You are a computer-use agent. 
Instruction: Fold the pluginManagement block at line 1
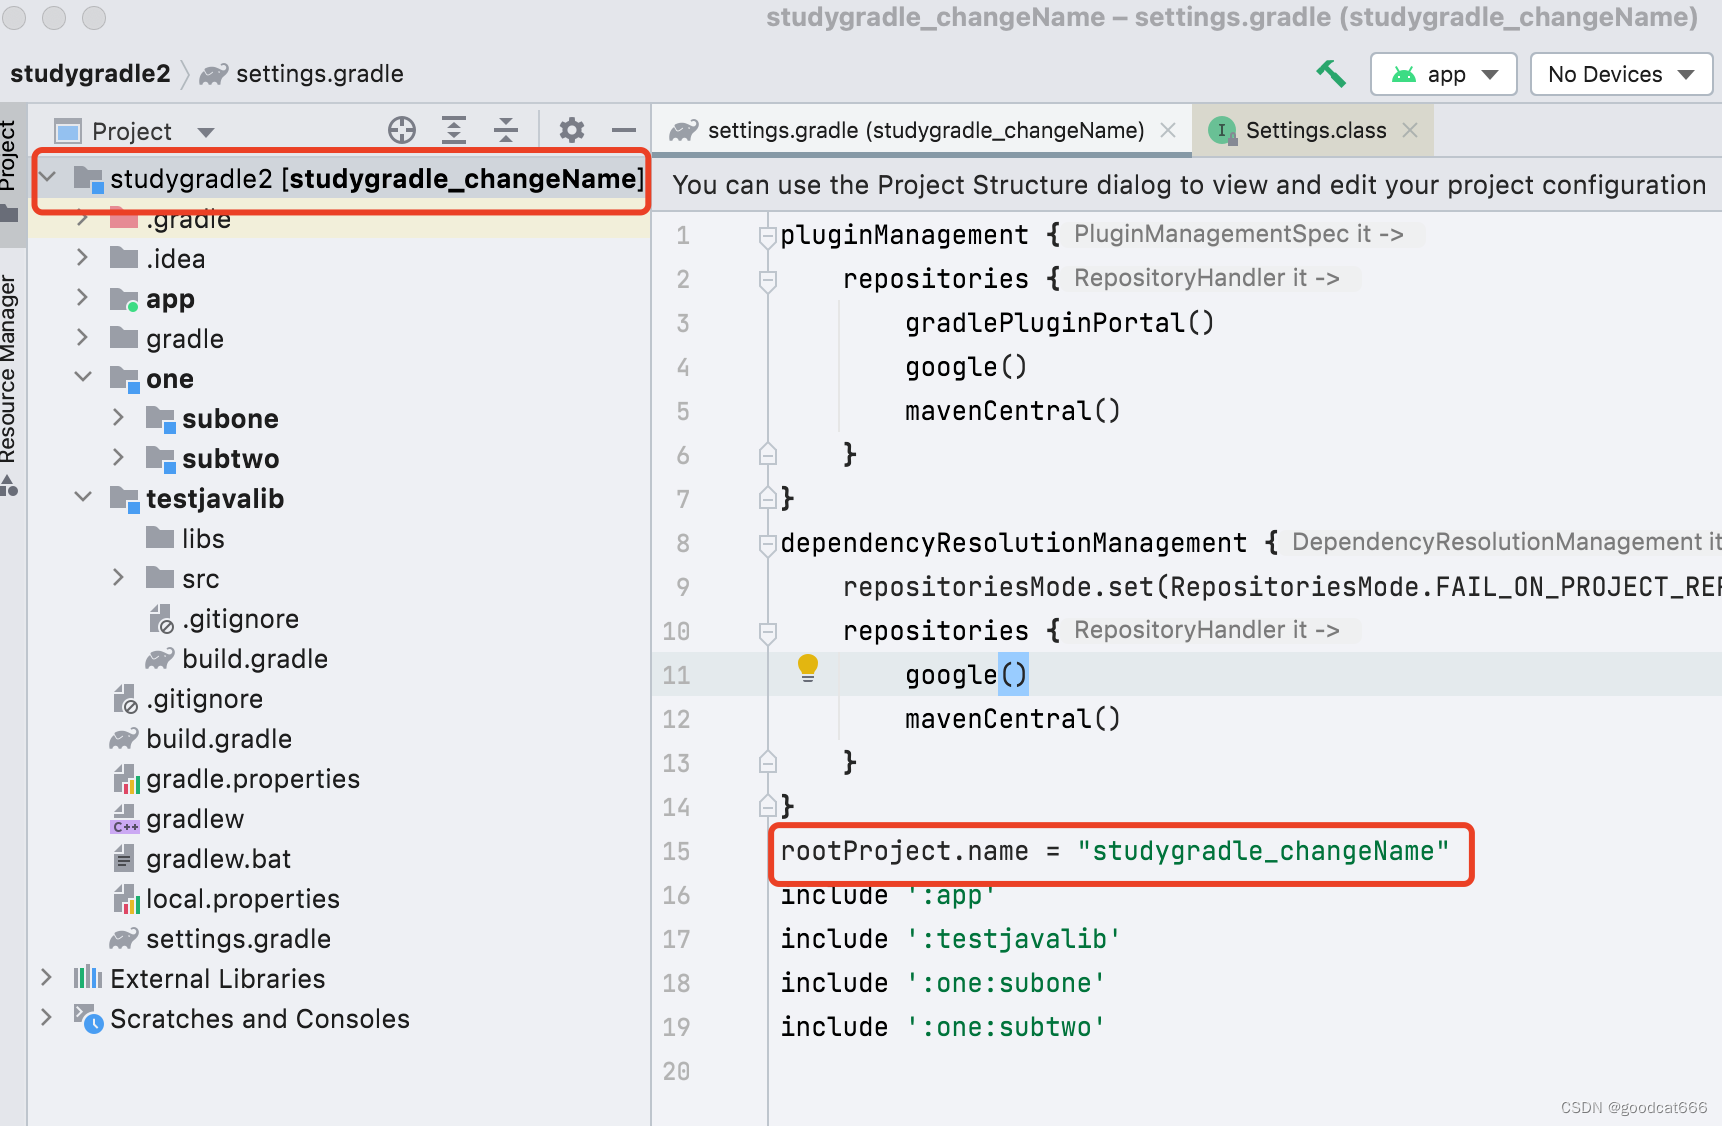point(768,236)
